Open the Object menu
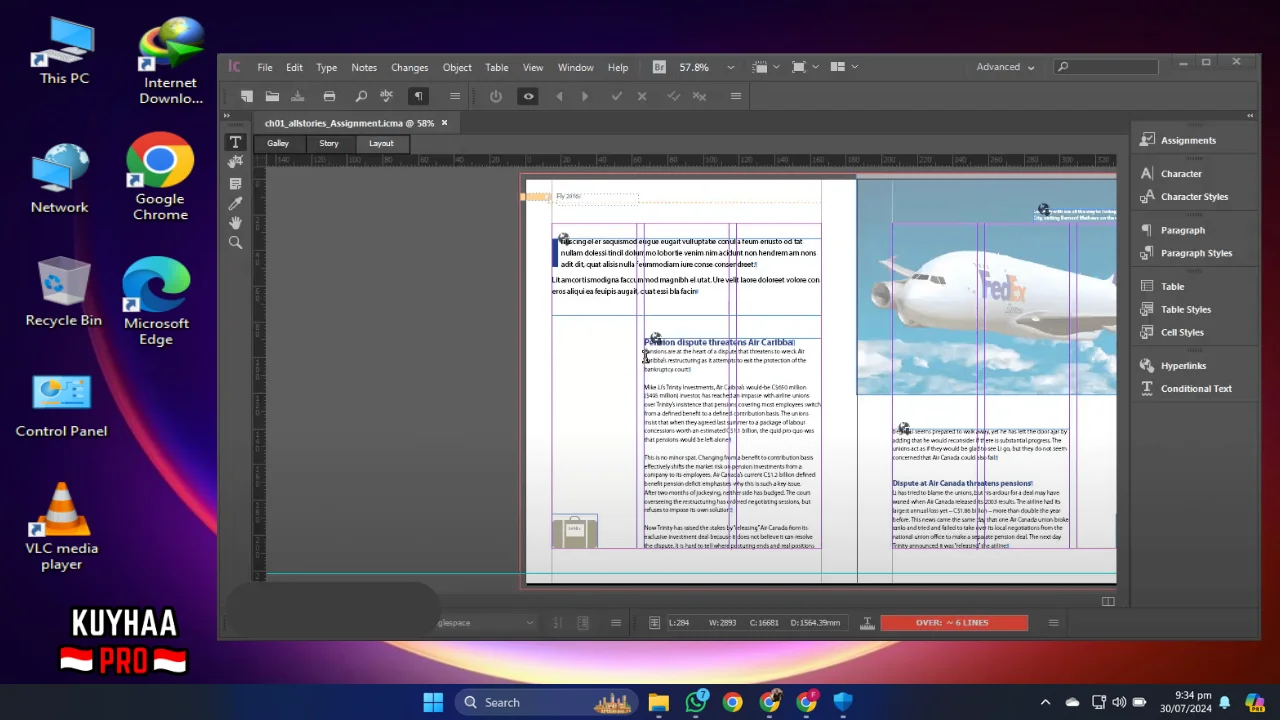 (457, 67)
